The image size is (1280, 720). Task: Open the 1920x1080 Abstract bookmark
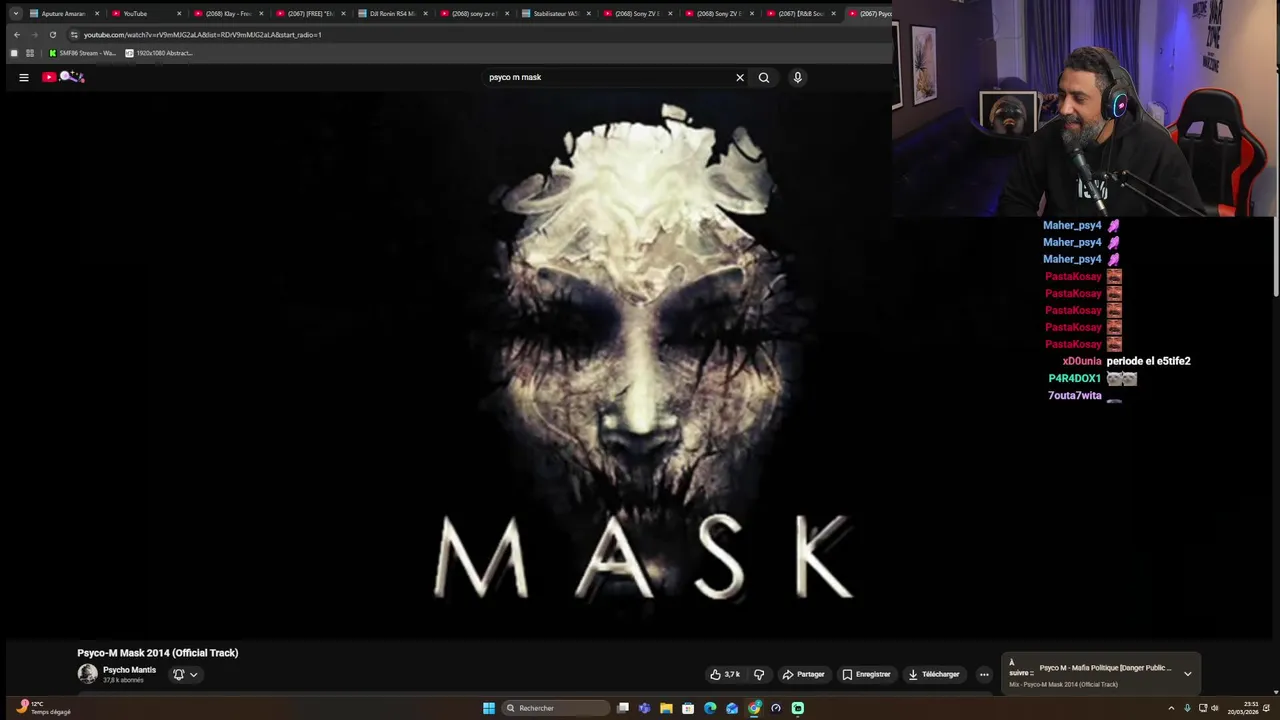coord(159,53)
